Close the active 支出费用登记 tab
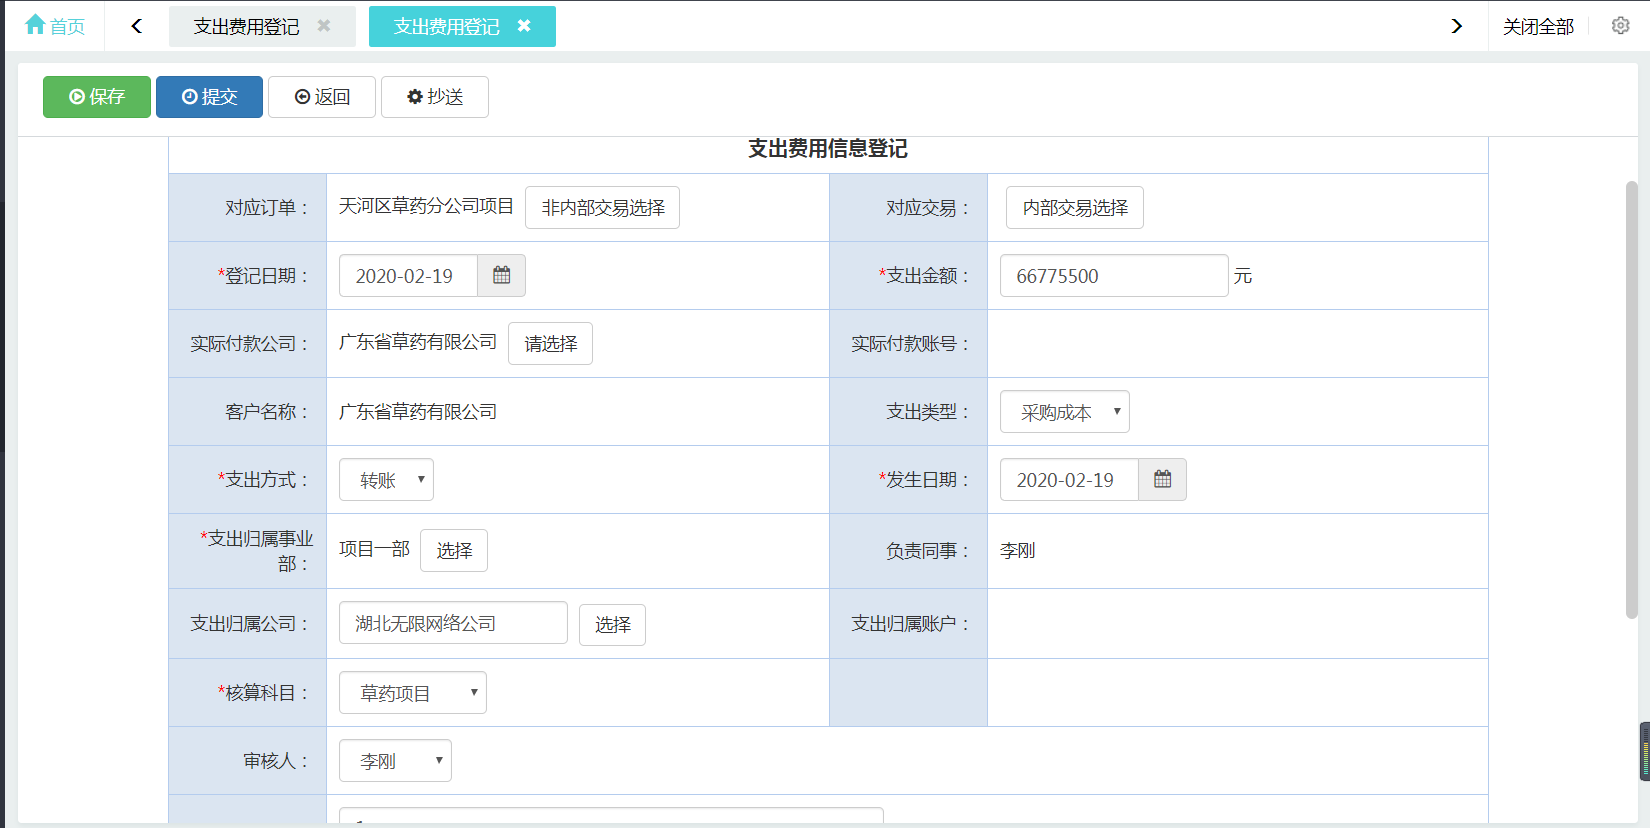The width and height of the screenshot is (1650, 828). tap(524, 26)
